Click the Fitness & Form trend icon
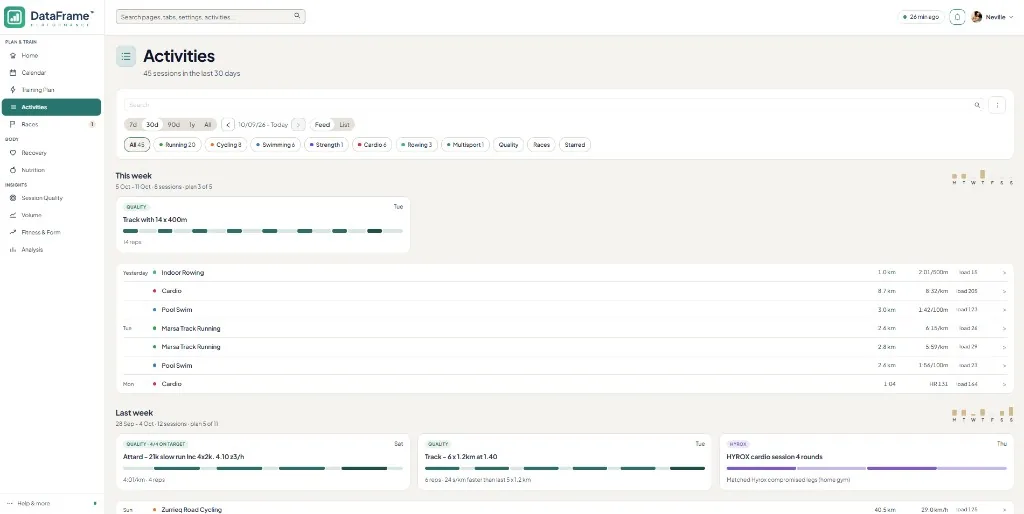The height and width of the screenshot is (514, 1024). click(x=12, y=232)
